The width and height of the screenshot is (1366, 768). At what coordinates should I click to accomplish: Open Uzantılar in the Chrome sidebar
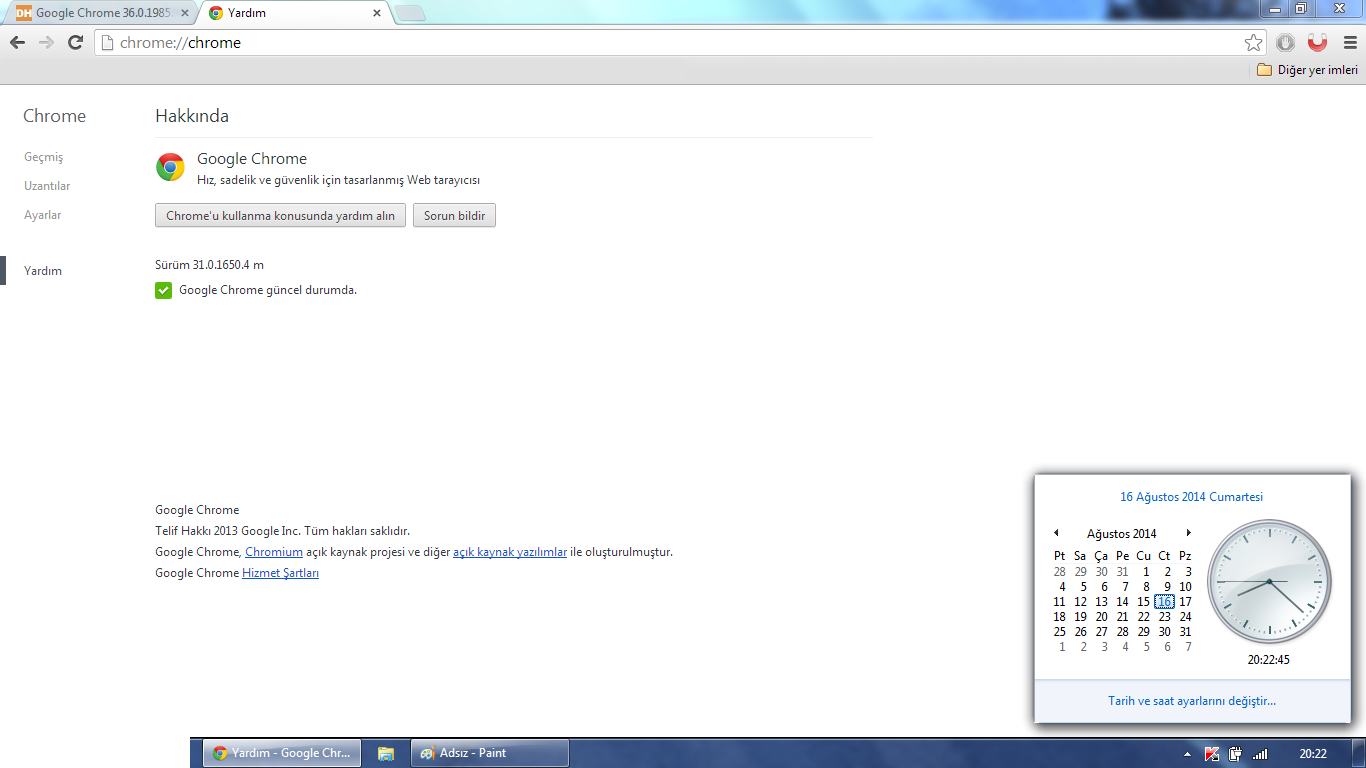[47, 186]
